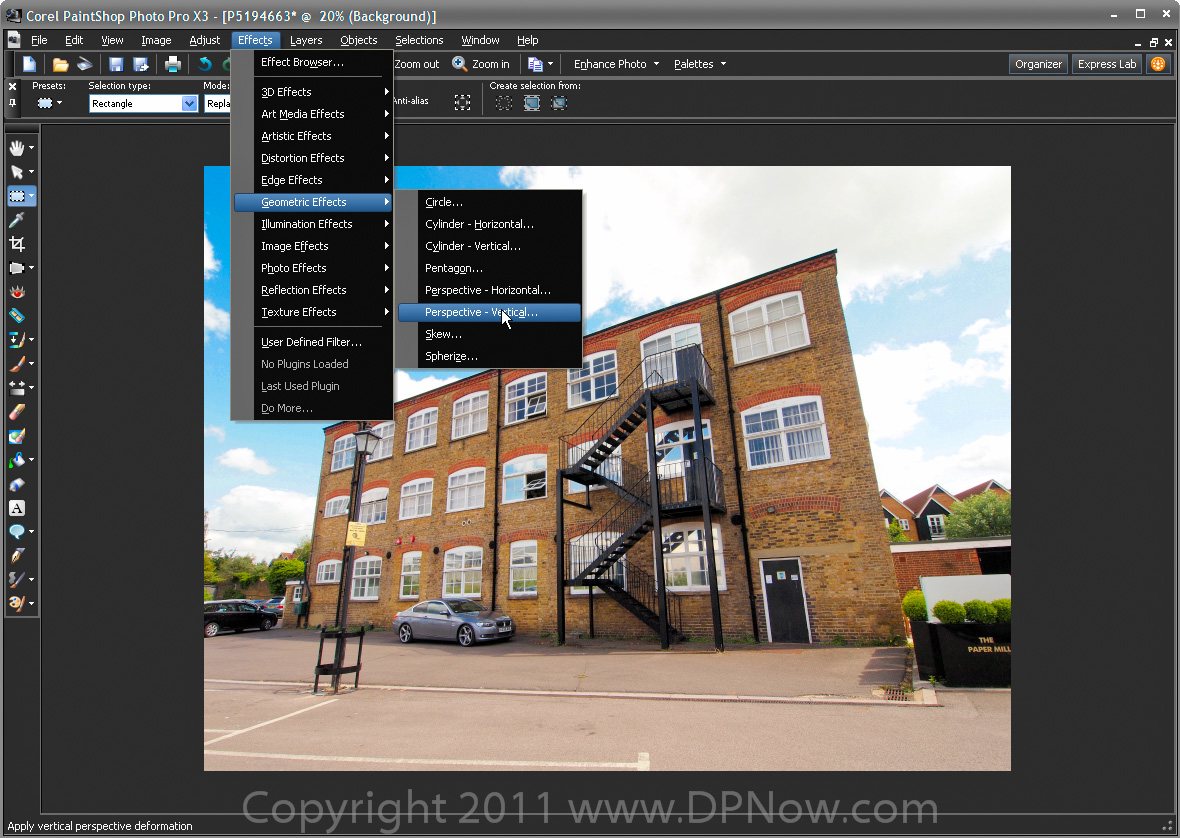Select the Pan hand tool

pyautogui.click(x=17, y=148)
